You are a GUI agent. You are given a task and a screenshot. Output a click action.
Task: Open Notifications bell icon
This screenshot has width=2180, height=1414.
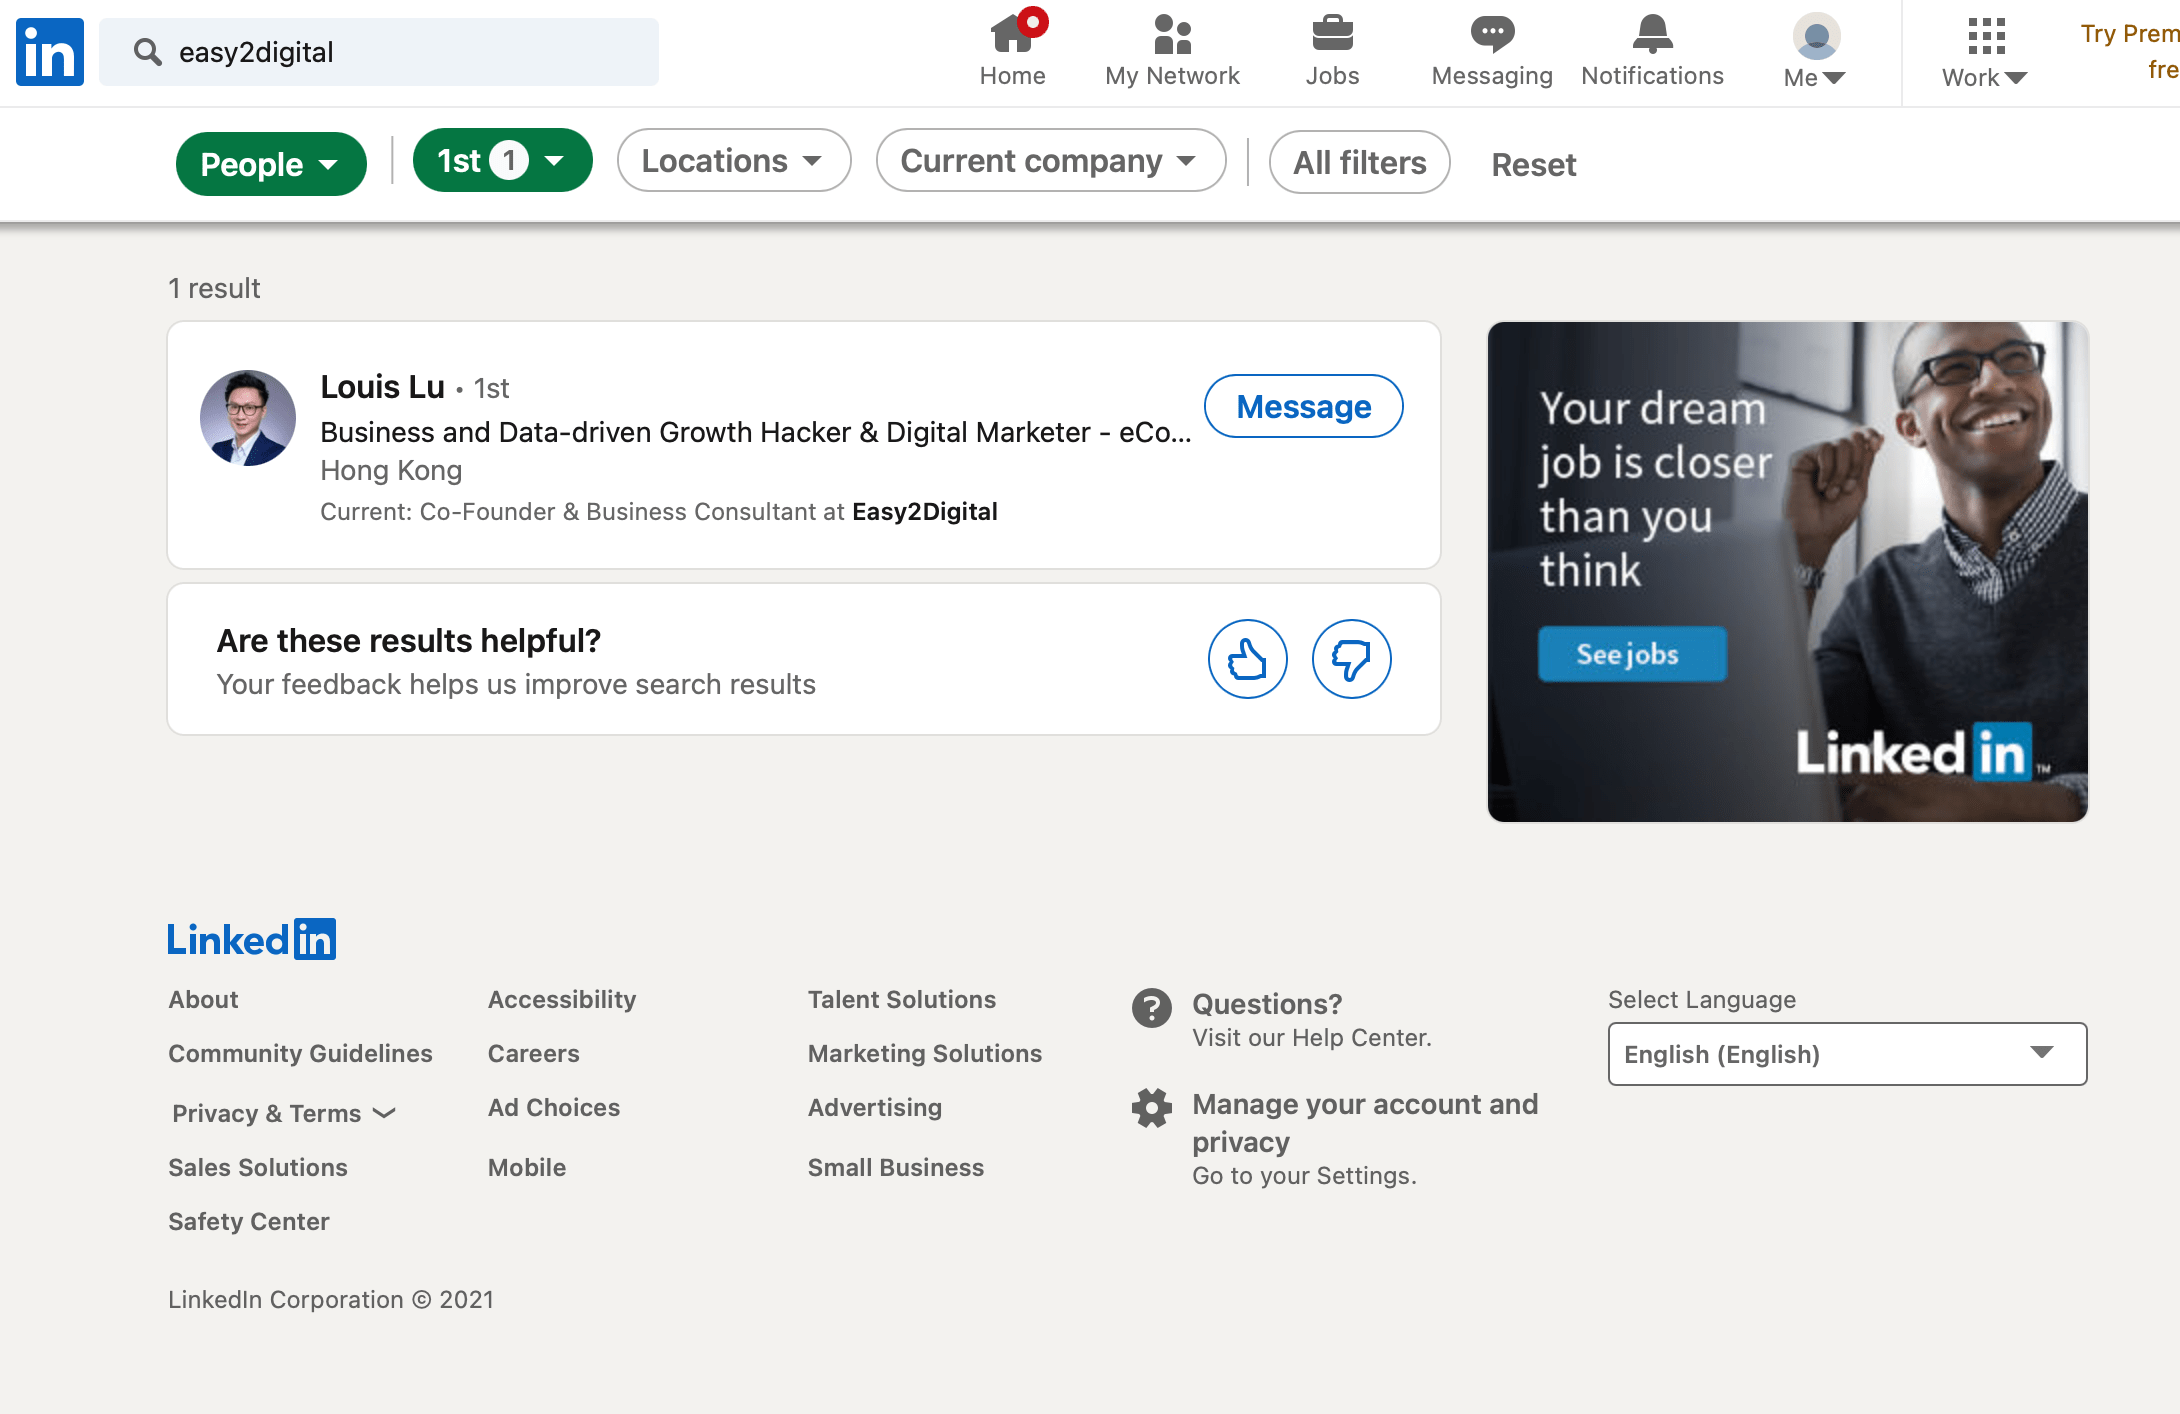[x=1652, y=34]
